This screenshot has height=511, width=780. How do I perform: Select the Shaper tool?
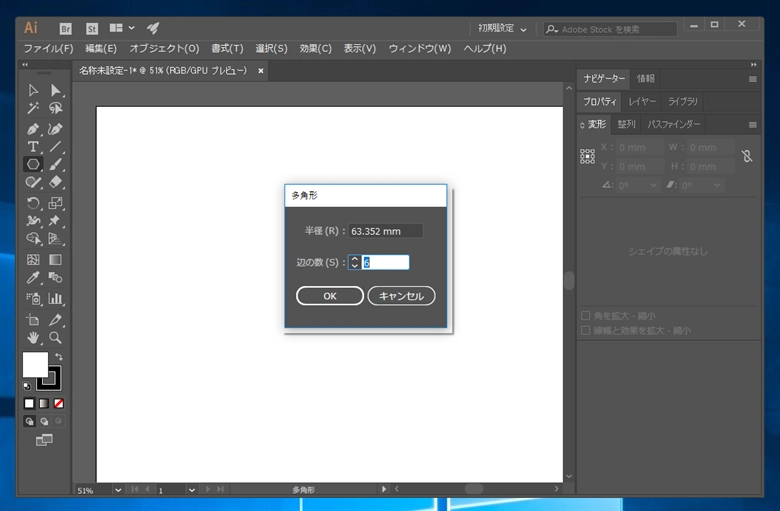[33, 182]
